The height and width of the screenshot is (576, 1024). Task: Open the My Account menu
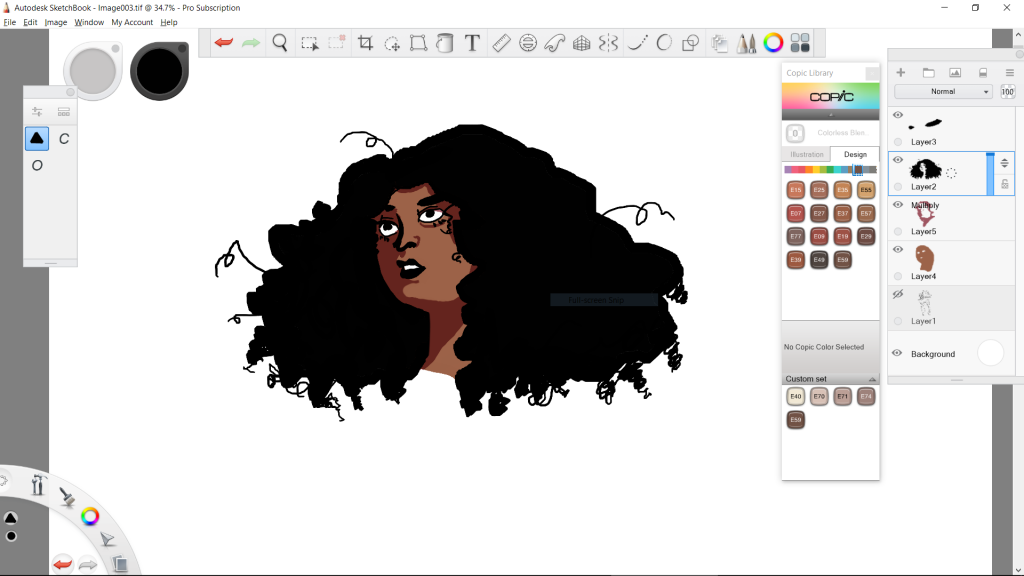(132, 22)
